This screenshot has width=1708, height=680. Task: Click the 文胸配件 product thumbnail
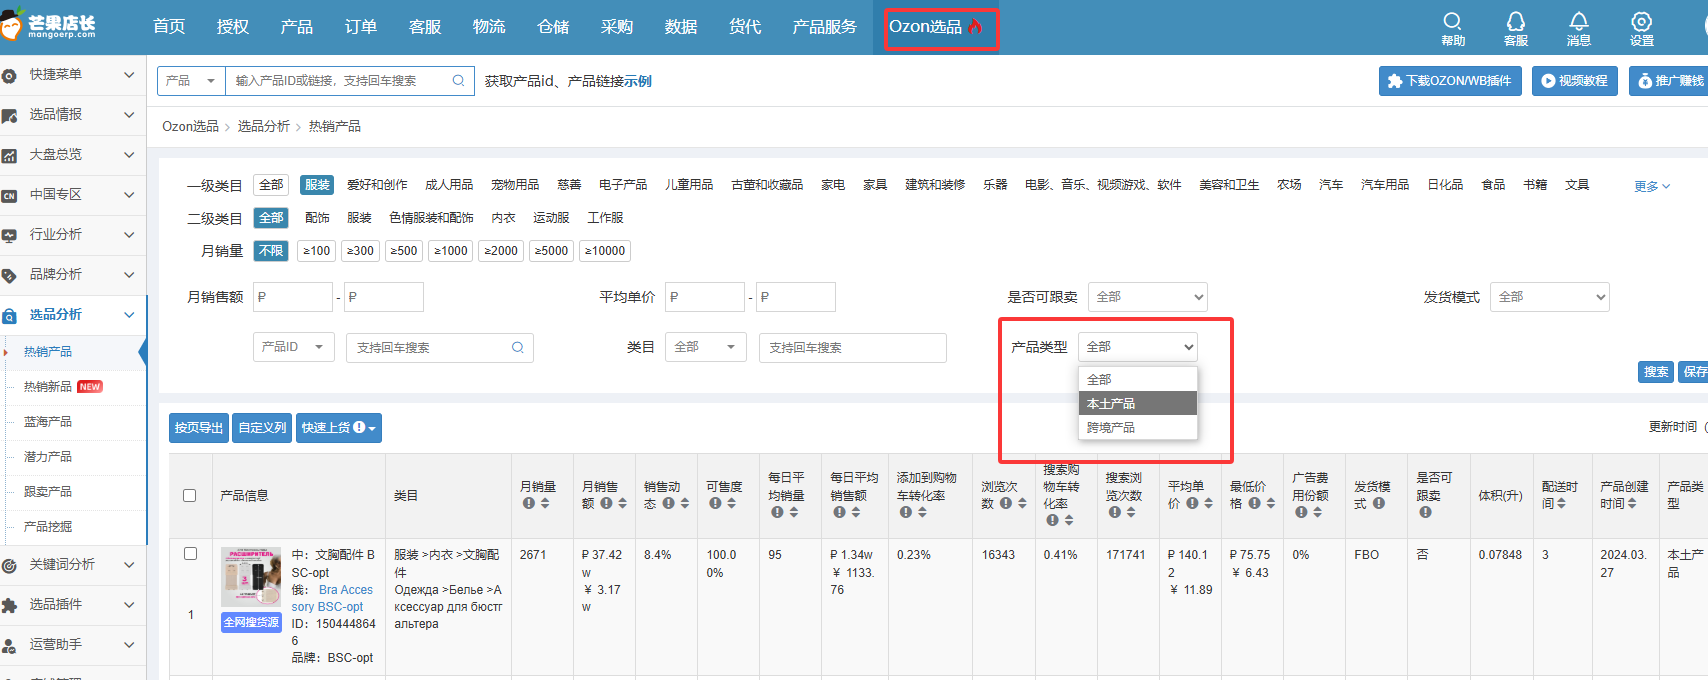pos(251,576)
